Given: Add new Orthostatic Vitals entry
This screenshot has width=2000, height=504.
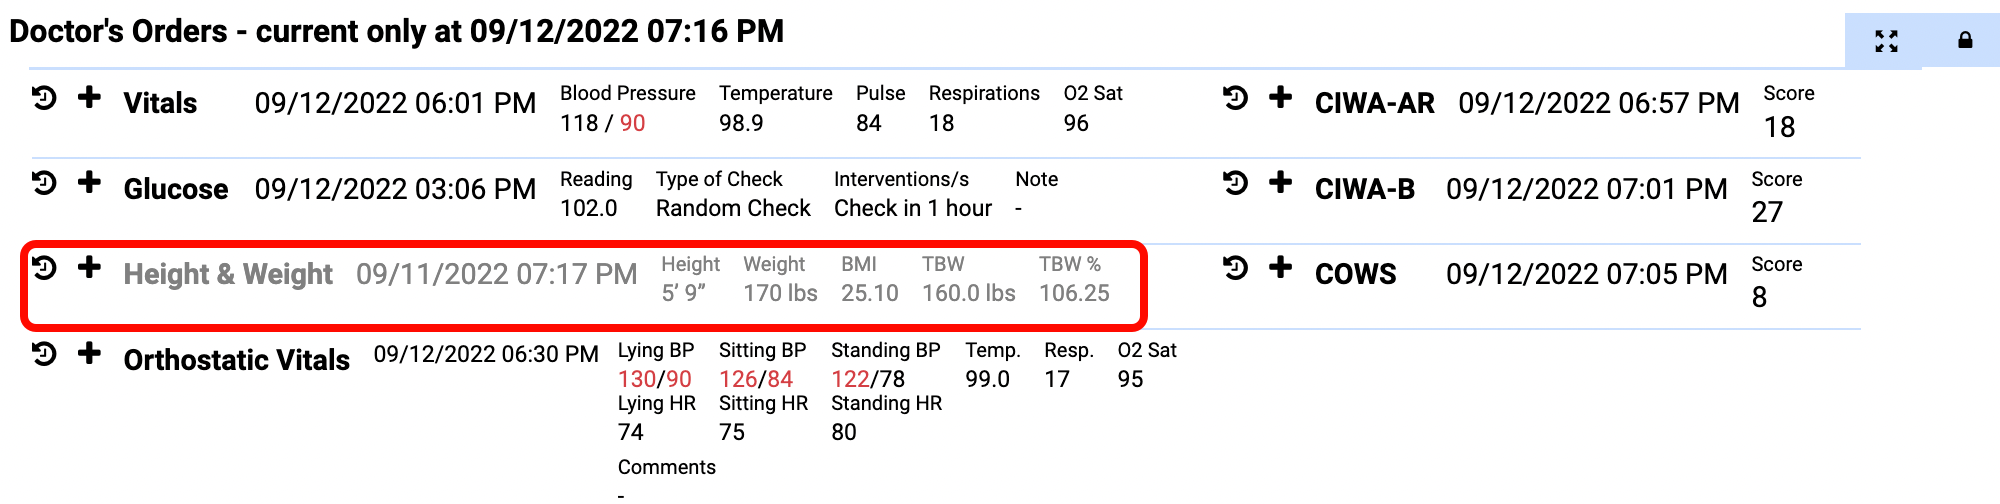Looking at the screenshot, I should (89, 354).
